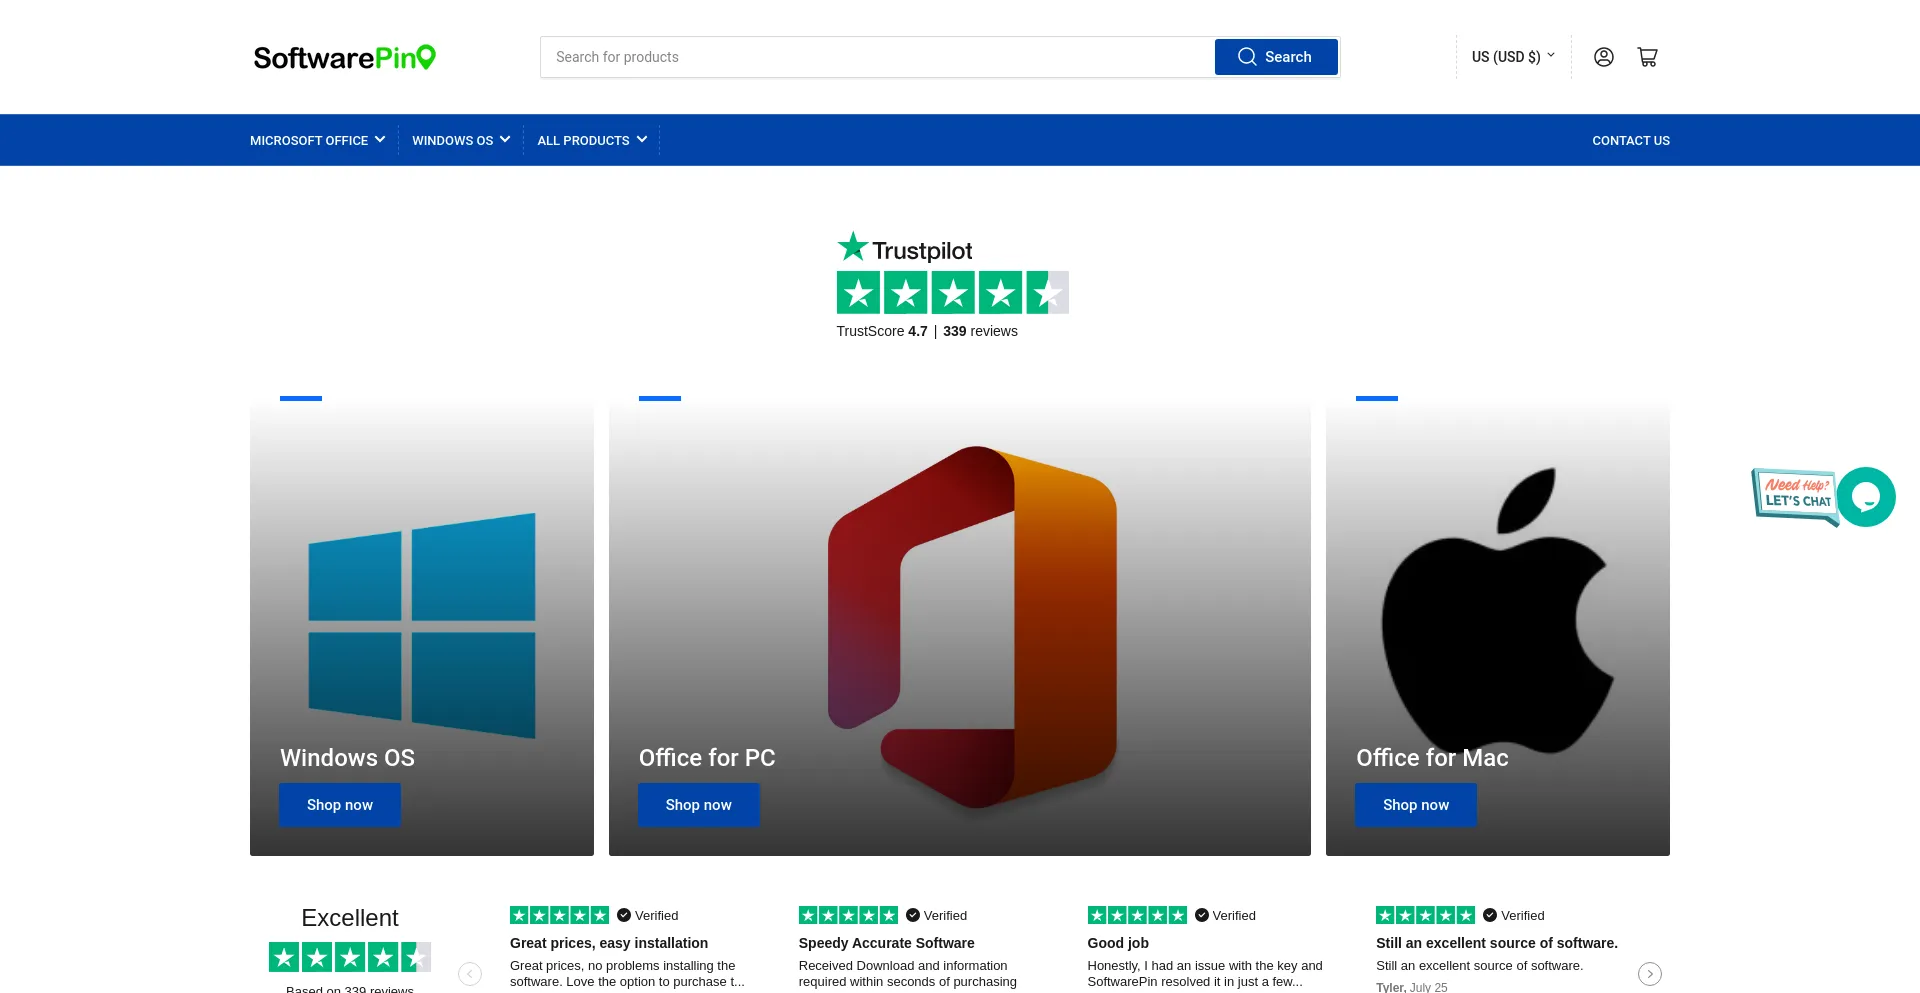Screen dimensions: 1920x993
Task: Shop now for Windows OS
Action: coord(340,805)
